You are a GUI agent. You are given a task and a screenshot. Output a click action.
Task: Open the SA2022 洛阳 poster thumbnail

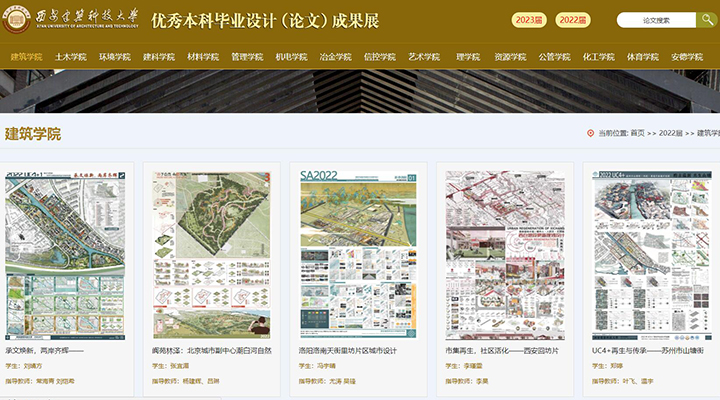(358, 255)
